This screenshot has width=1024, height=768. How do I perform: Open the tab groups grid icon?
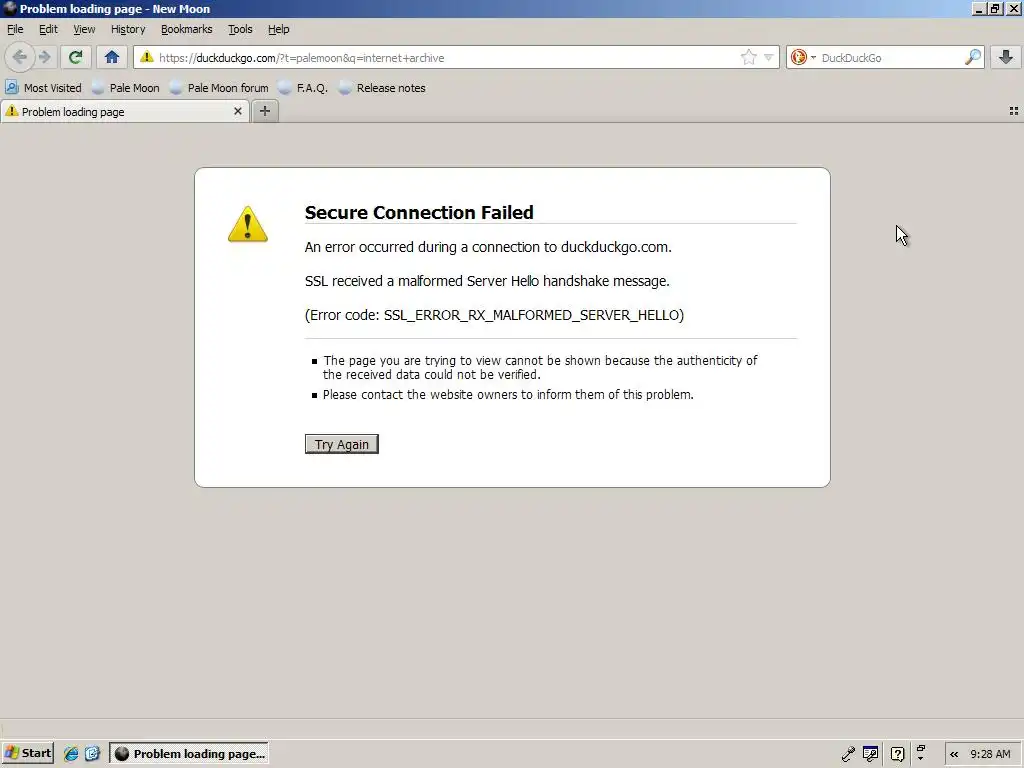tap(1014, 111)
